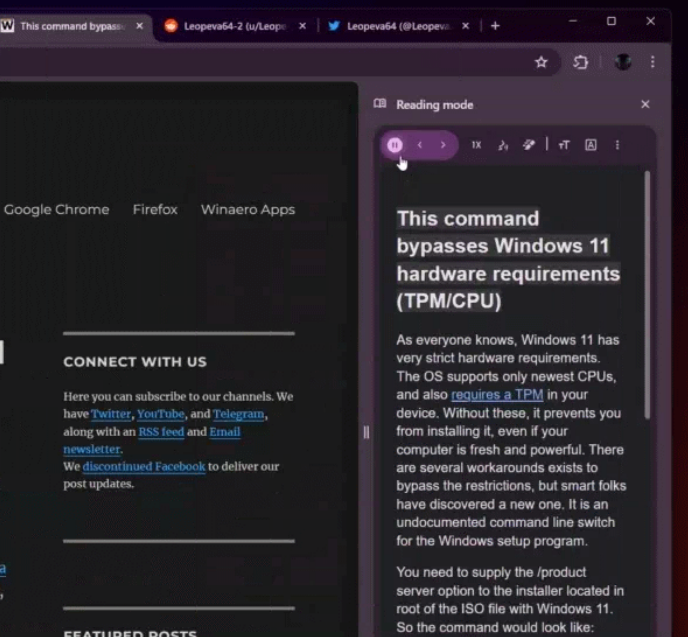Change 1x voice speed setting
The width and height of the screenshot is (688, 637).
point(477,145)
